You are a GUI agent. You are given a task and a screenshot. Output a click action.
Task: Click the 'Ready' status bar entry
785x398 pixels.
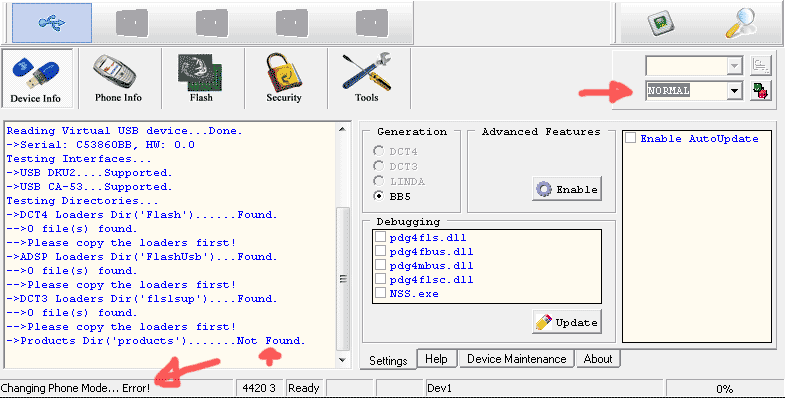click(303, 388)
